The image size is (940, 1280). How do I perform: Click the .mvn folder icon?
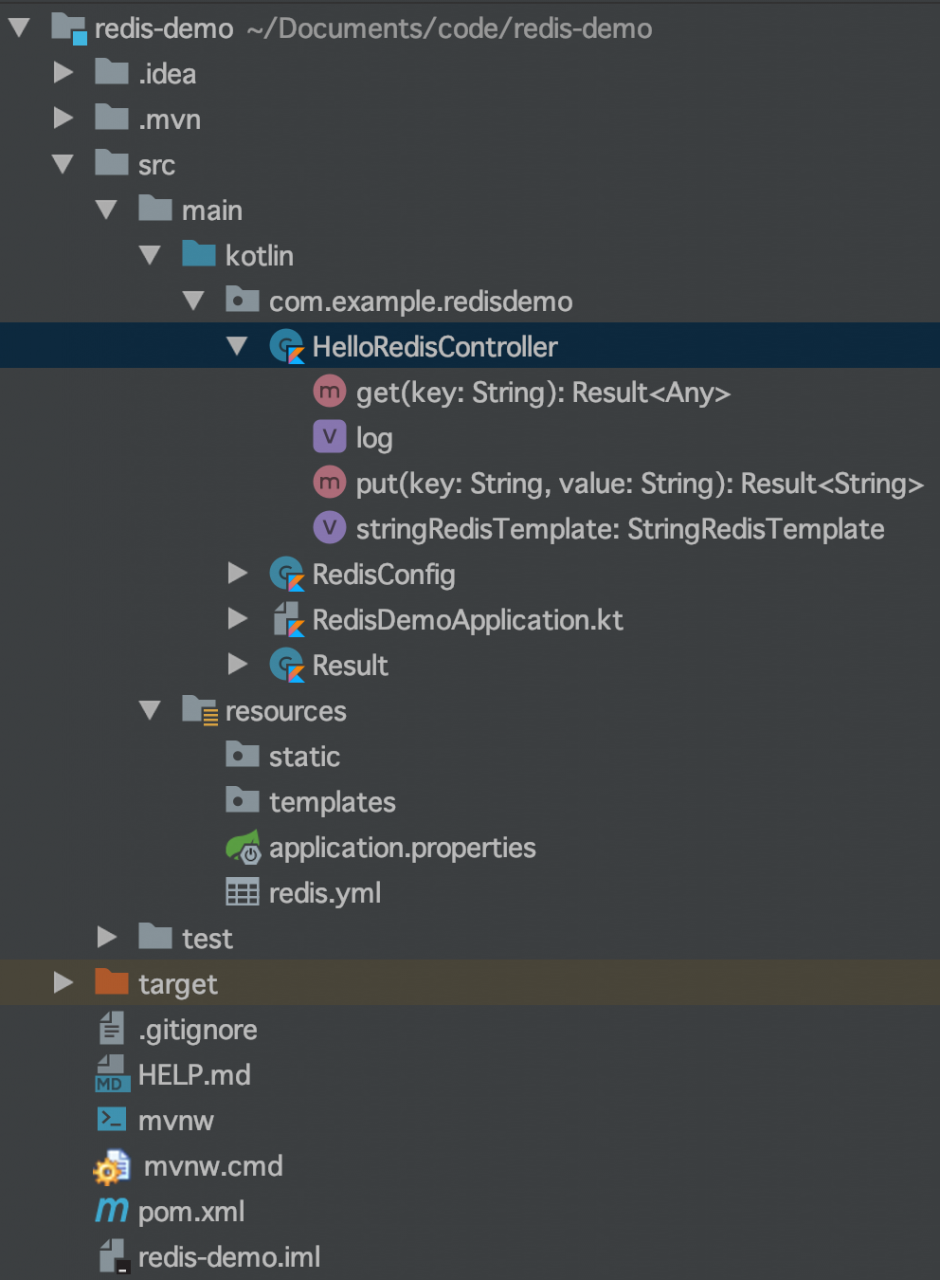point(111,118)
